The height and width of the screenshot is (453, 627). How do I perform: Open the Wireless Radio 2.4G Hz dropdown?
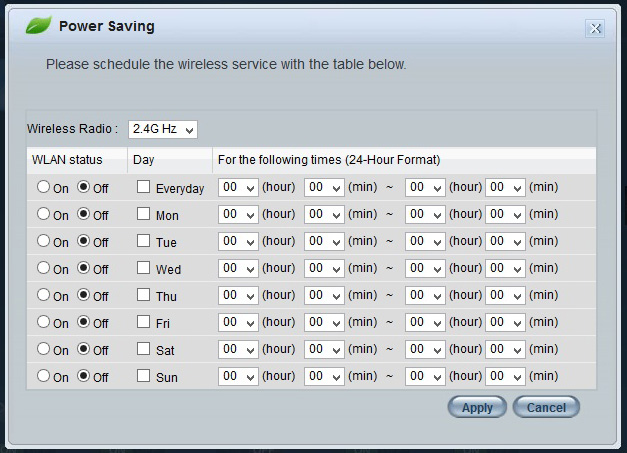point(163,129)
